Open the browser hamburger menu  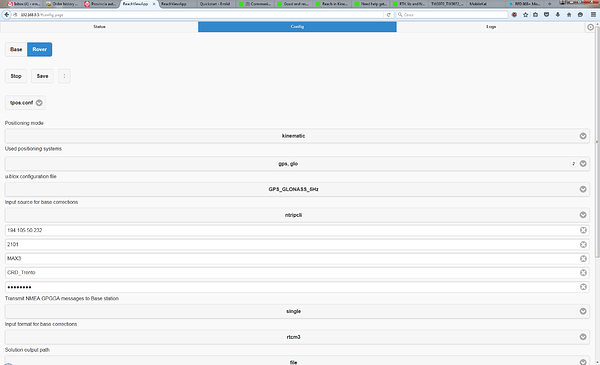point(593,15)
